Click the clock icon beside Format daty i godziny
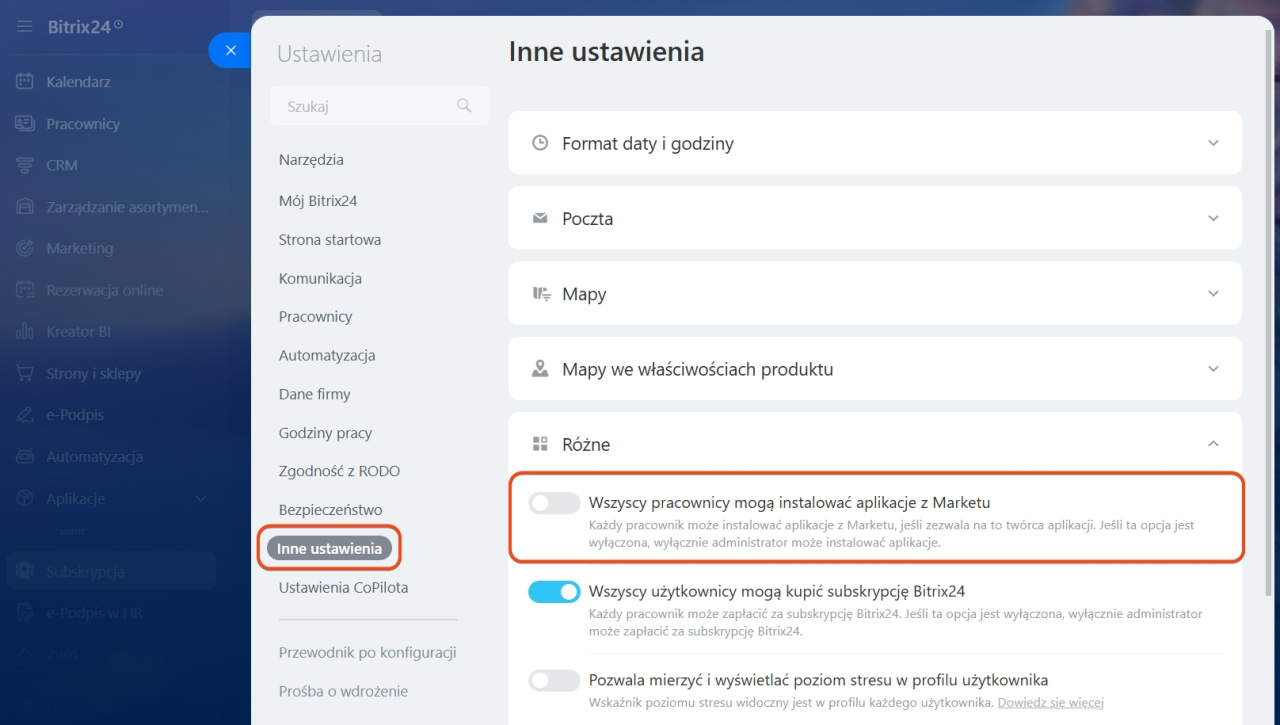Viewport: 1280px width, 725px height. click(x=540, y=143)
